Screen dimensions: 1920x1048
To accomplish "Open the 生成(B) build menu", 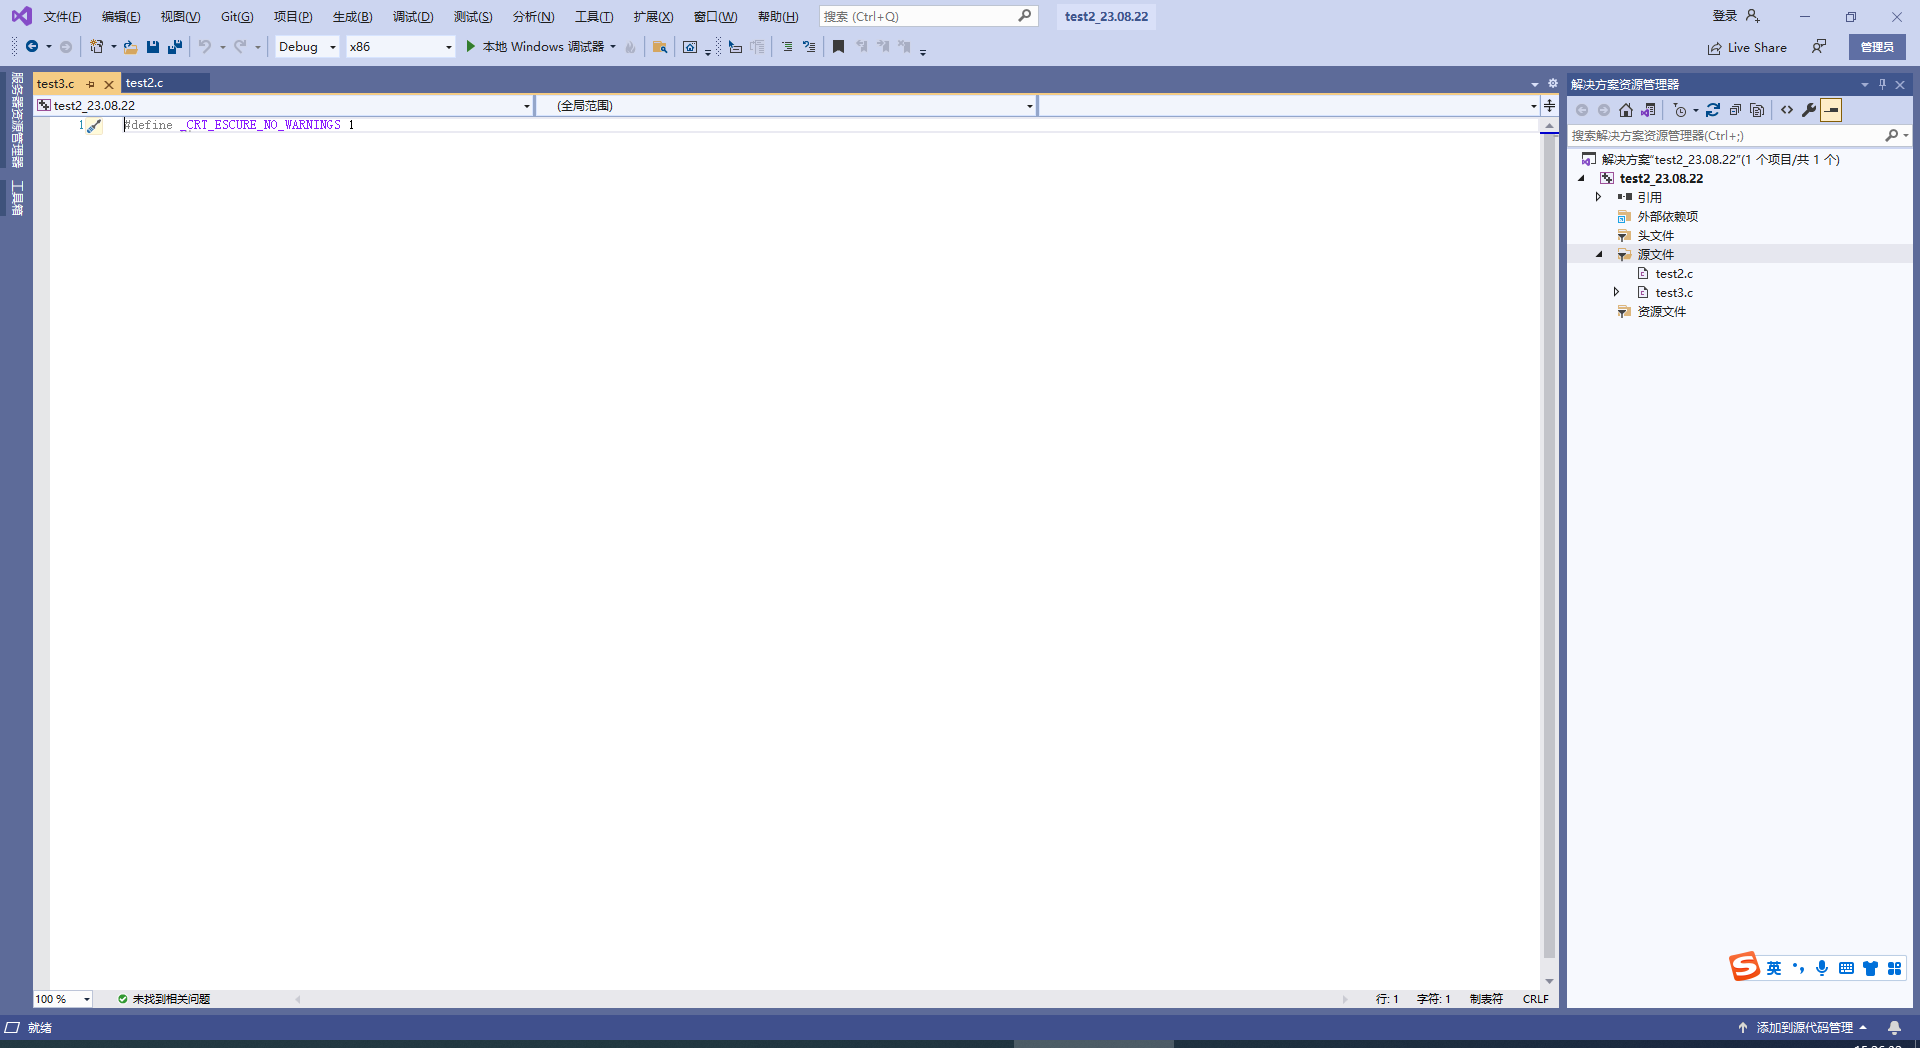I will click(x=352, y=16).
